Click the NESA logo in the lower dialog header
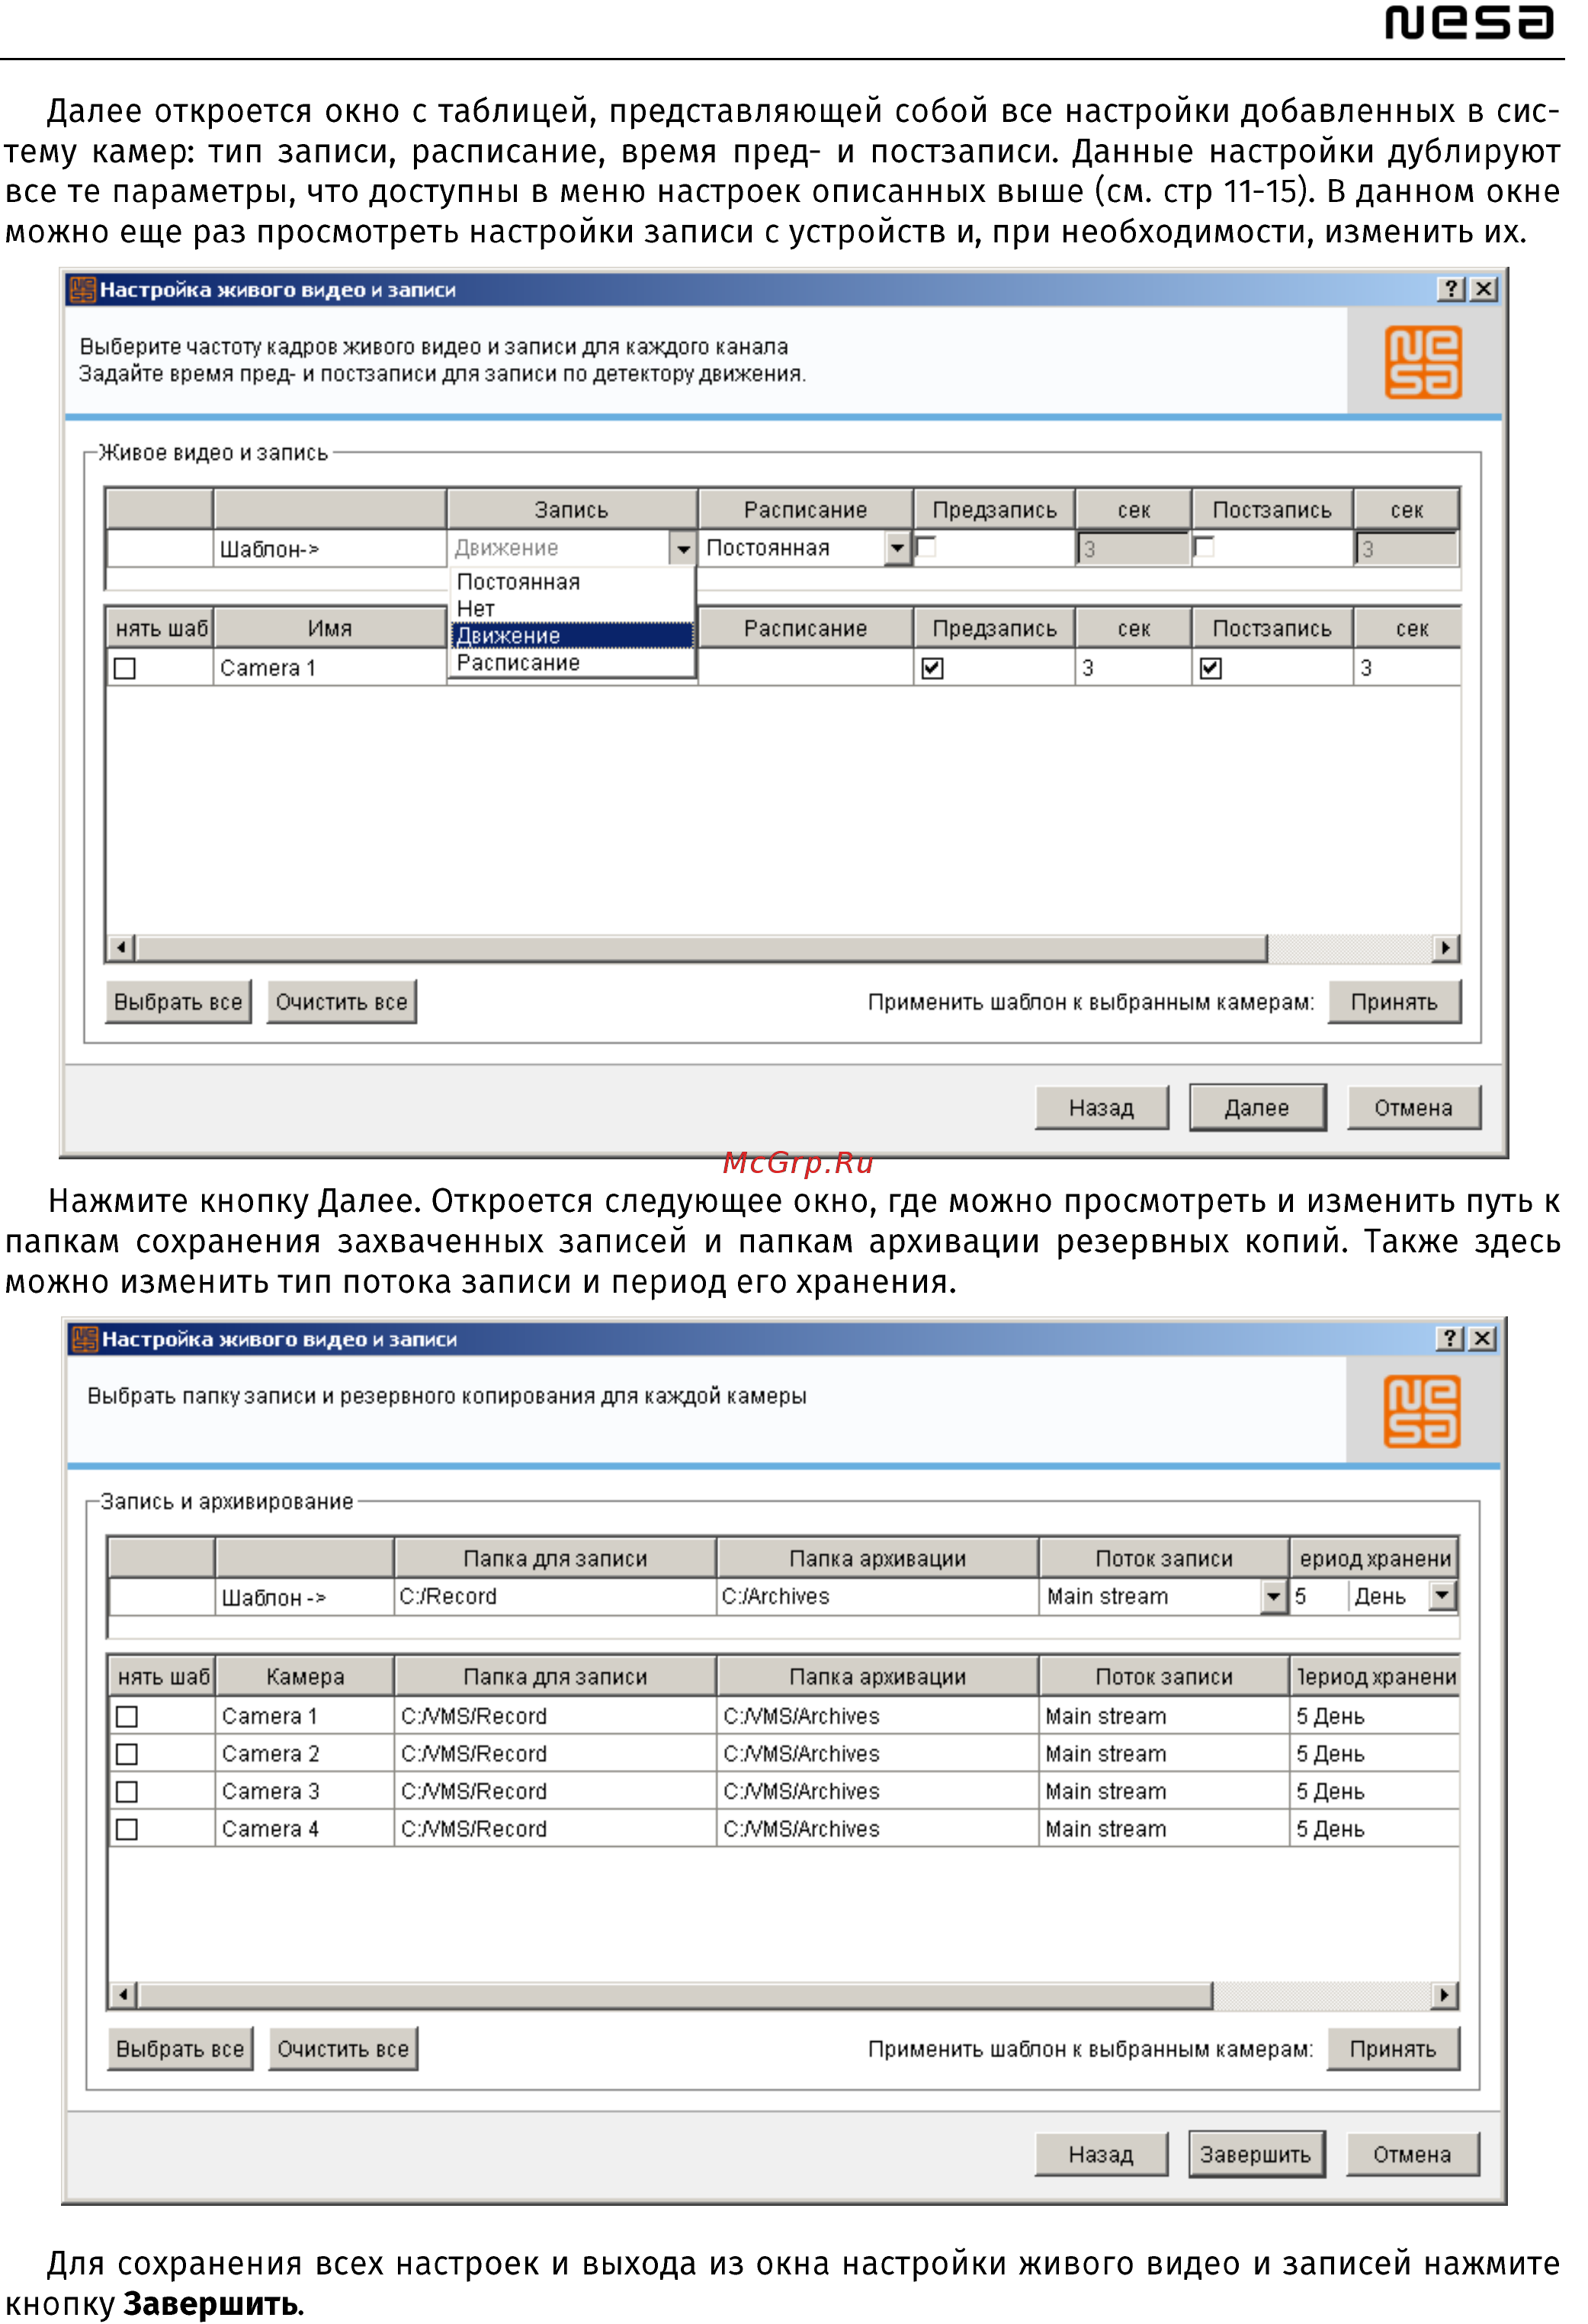 [x=1422, y=1411]
